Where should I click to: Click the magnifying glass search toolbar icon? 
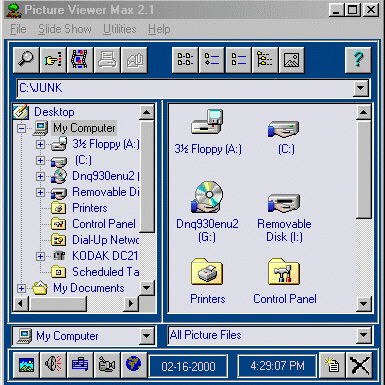coord(26,60)
